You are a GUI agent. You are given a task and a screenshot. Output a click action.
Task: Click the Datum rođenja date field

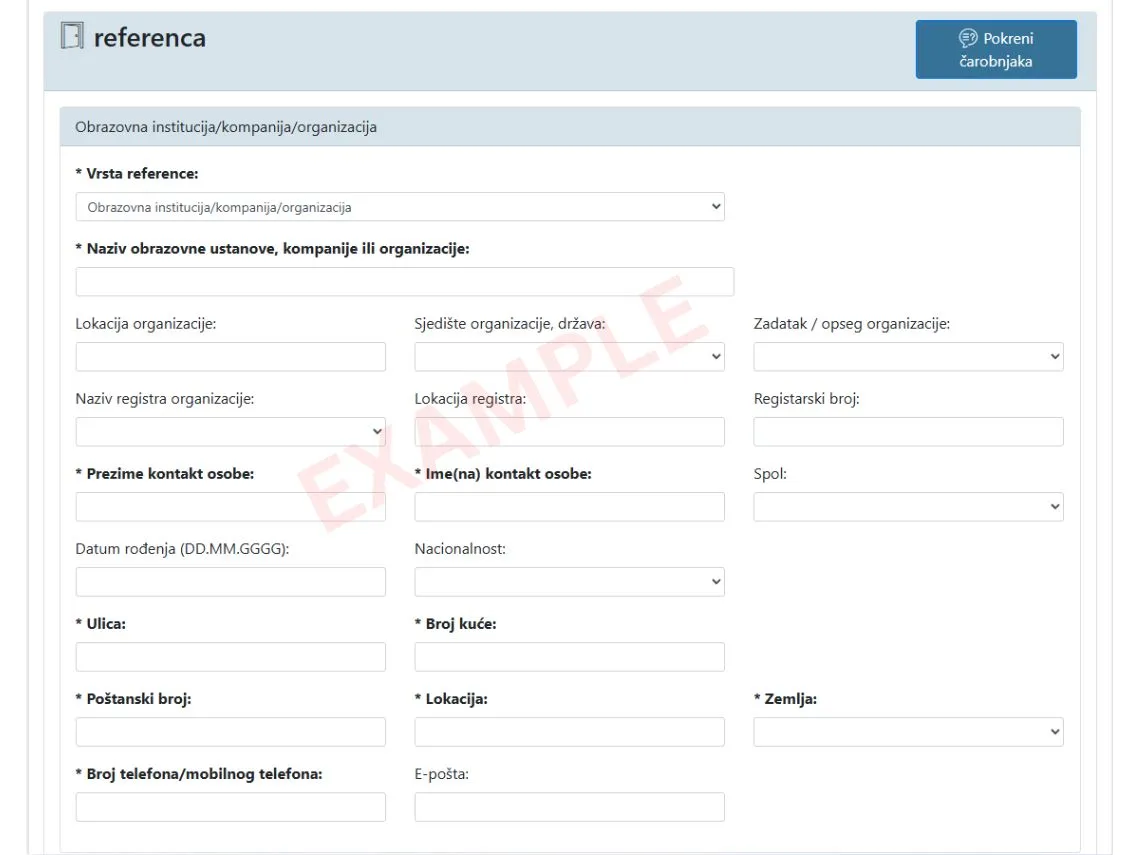[230, 582]
